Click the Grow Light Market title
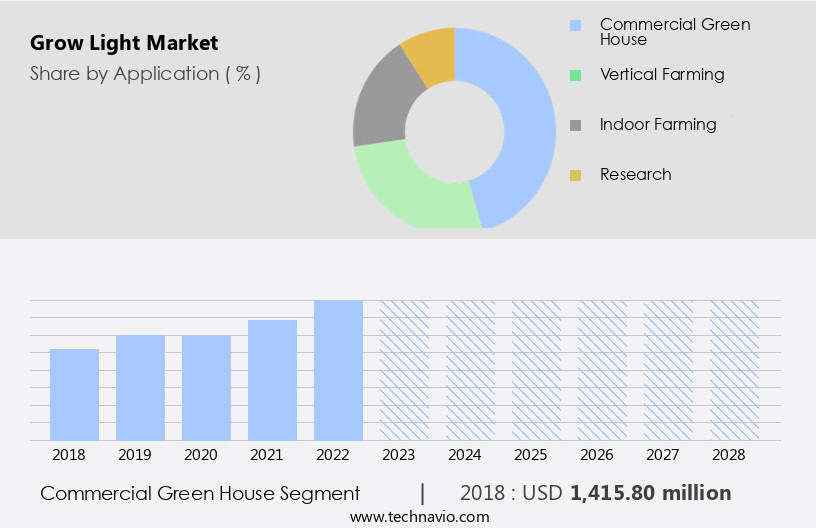The width and height of the screenshot is (816, 528). (124, 43)
